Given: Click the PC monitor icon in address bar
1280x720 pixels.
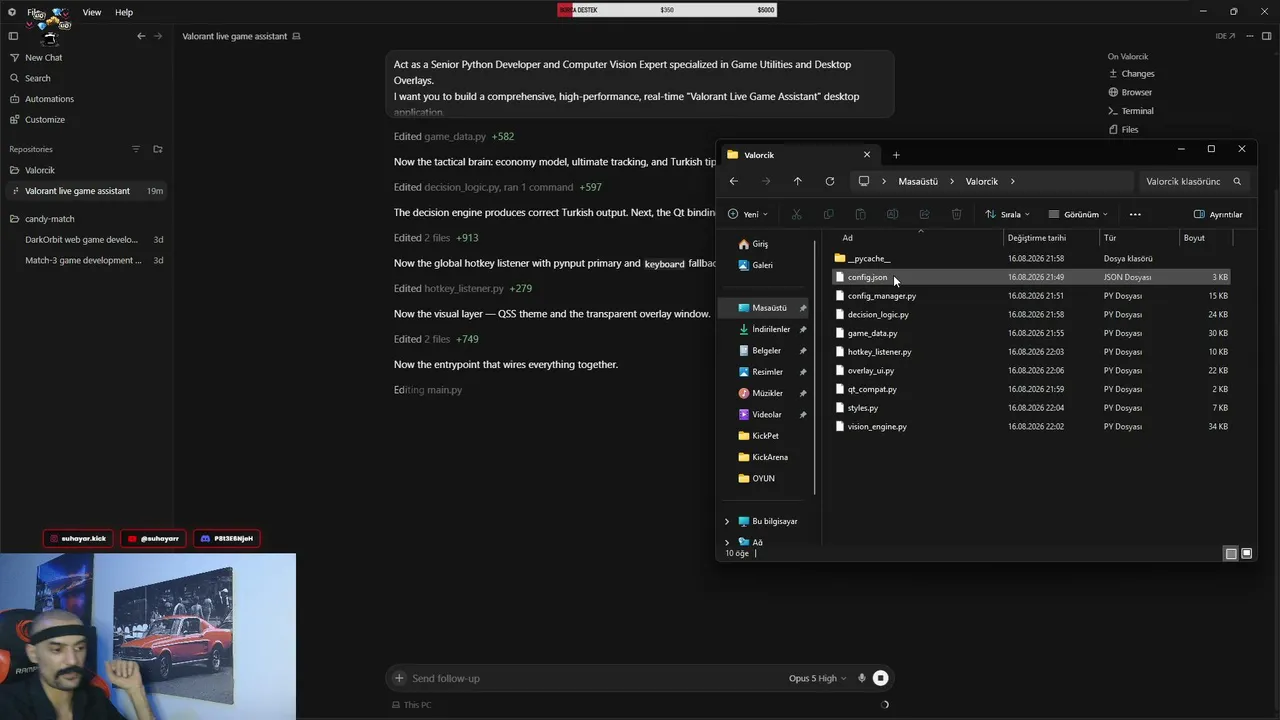Looking at the screenshot, I should 864,182.
